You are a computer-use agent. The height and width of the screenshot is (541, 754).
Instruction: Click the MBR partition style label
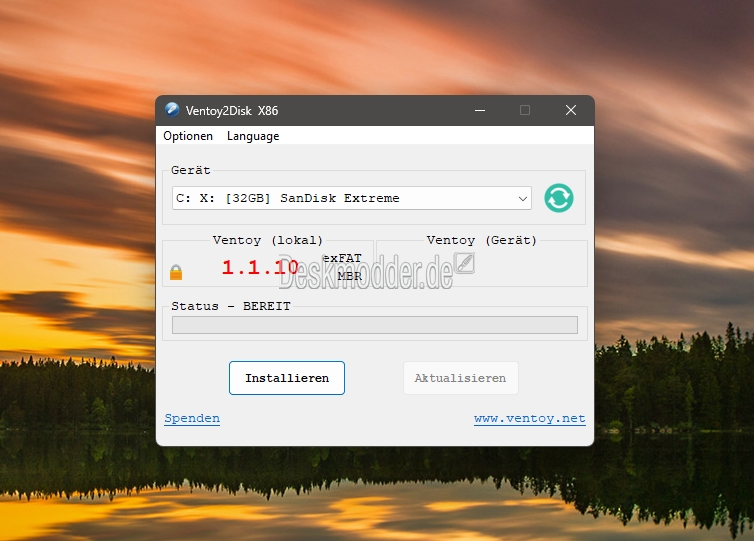point(349,275)
